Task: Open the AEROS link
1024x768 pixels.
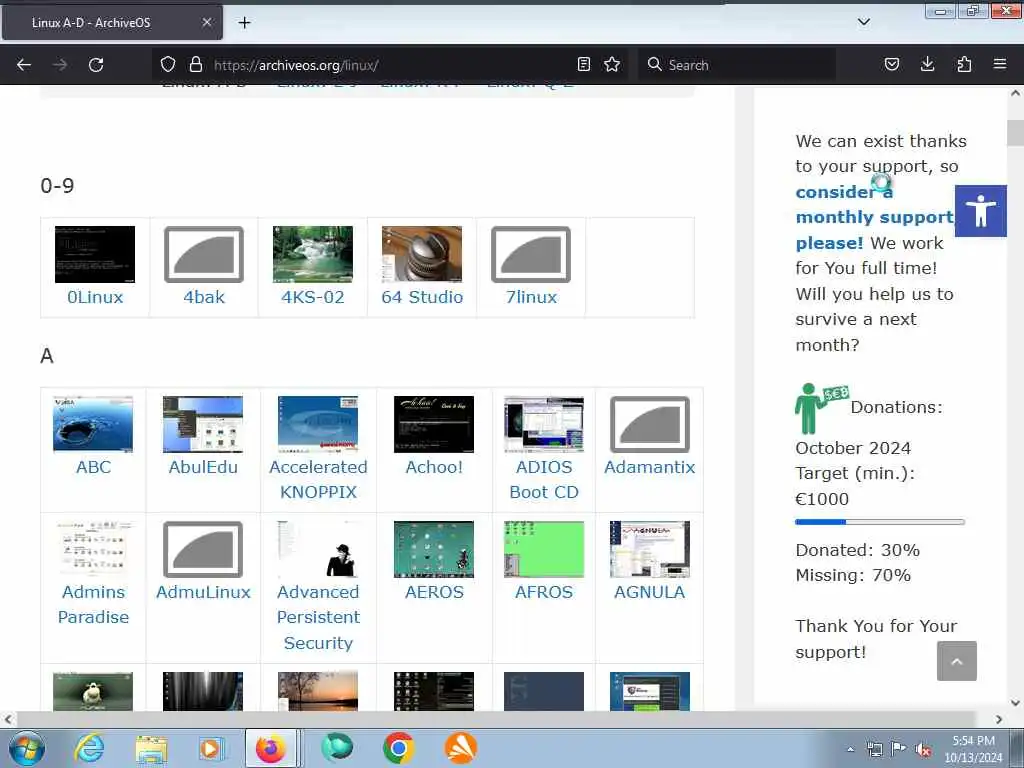Action: pyautogui.click(x=434, y=592)
